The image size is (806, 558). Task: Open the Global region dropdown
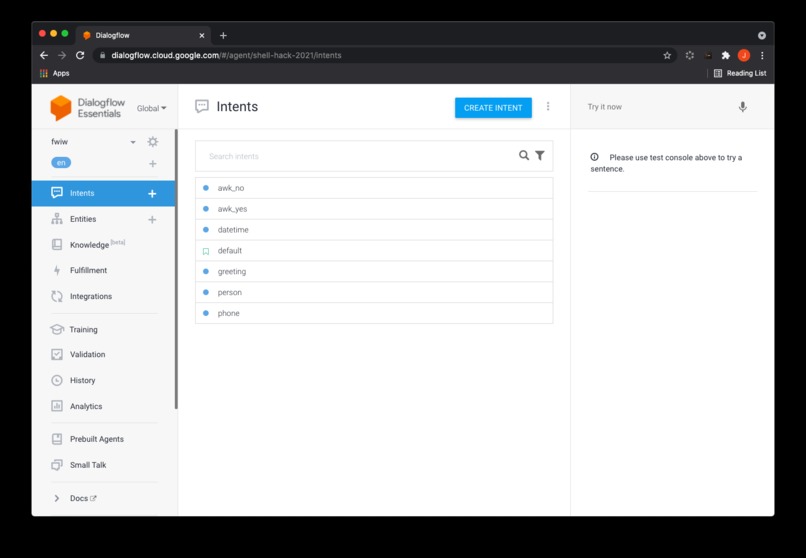(152, 108)
